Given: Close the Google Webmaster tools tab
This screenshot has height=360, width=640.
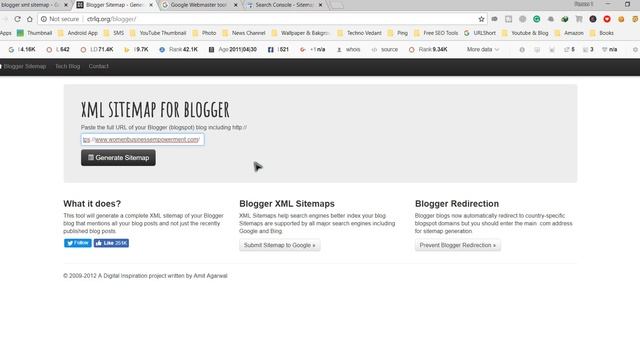Looking at the screenshot, I should [x=236, y=5].
